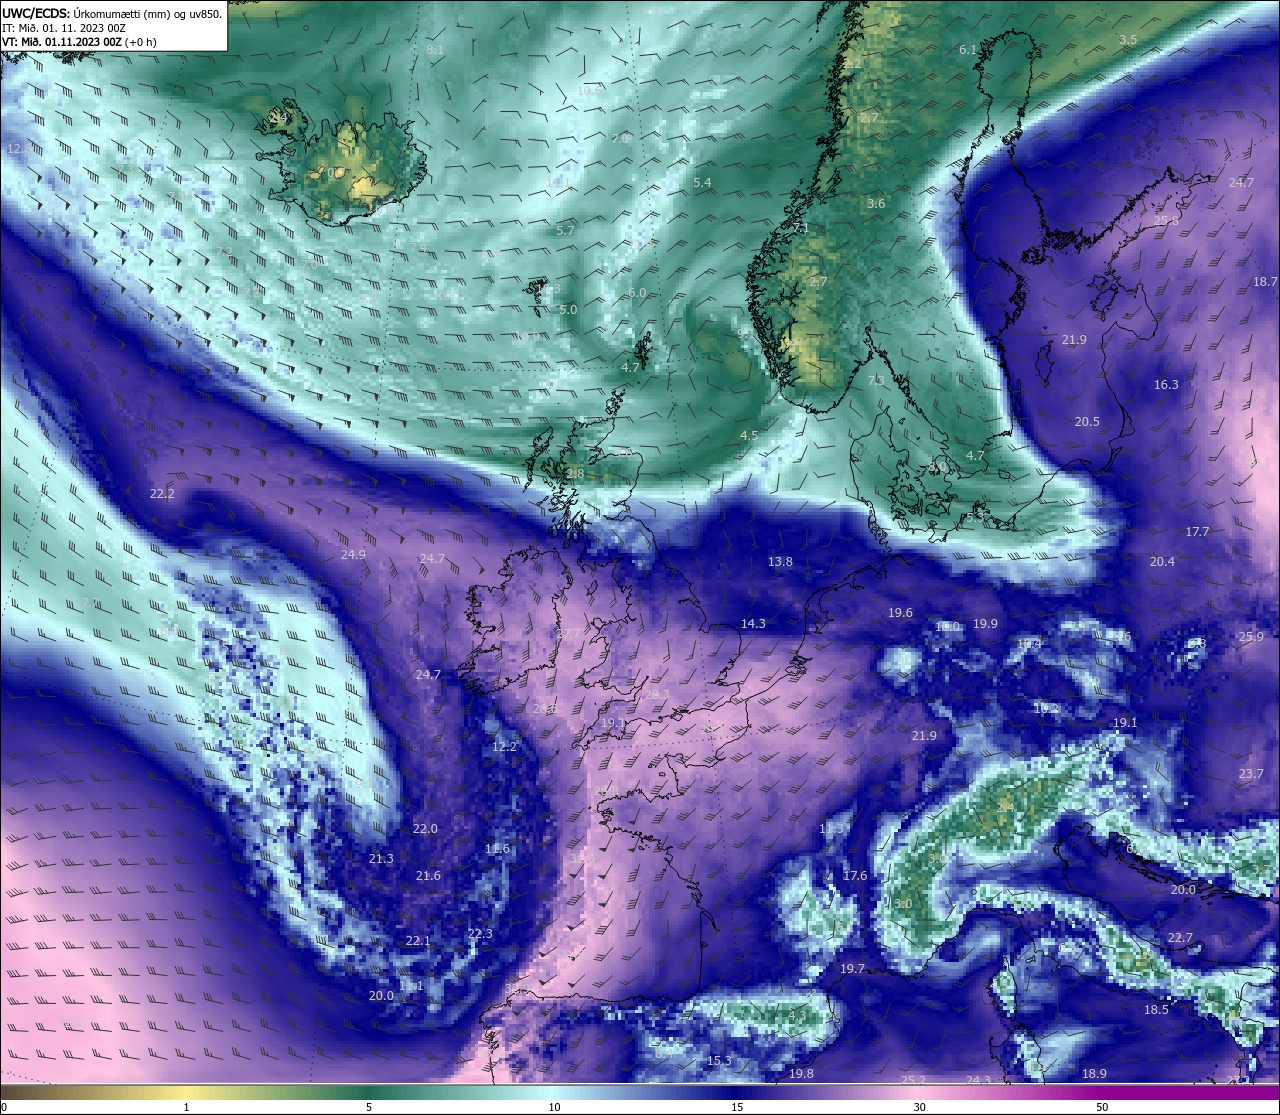Image resolution: width=1280 pixels, height=1115 pixels.
Task: Click the color scale label 1
Action: [x=187, y=1107]
